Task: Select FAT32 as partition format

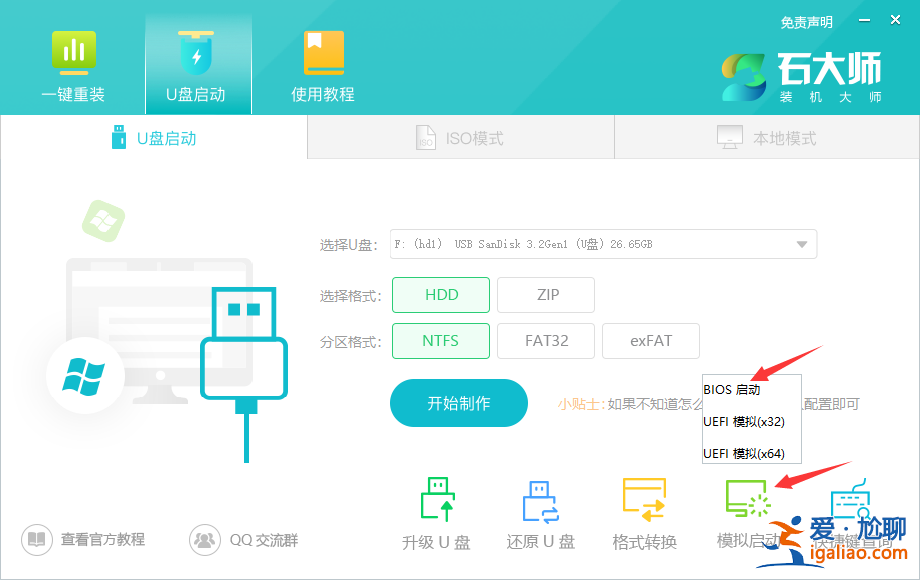Action: point(546,340)
